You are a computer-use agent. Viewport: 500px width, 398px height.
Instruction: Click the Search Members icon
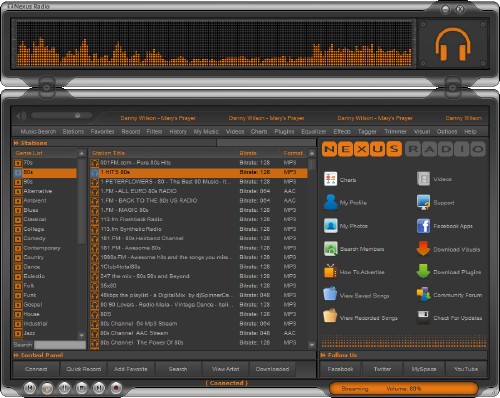(330, 249)
